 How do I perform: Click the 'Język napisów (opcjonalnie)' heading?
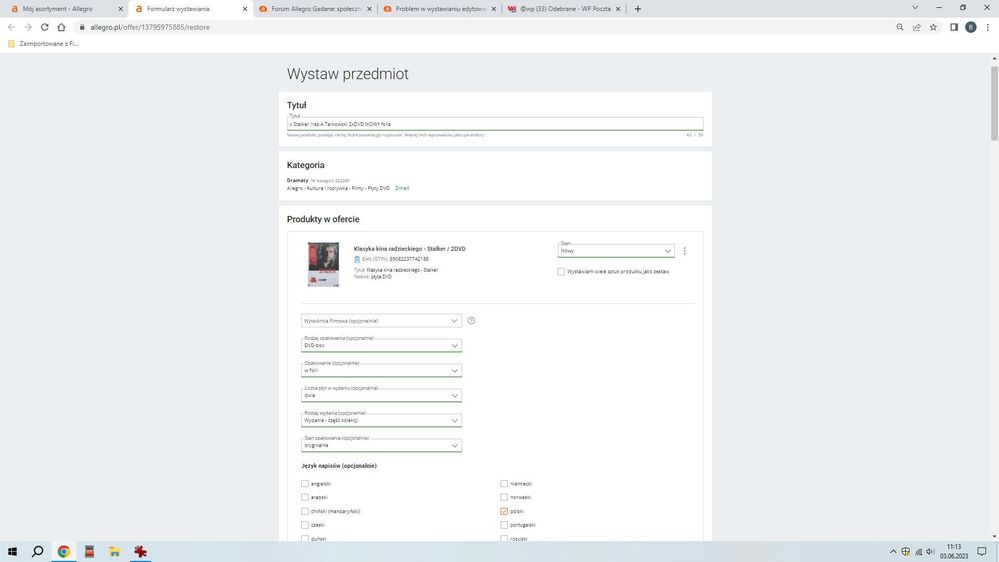[x=339, y=466]
